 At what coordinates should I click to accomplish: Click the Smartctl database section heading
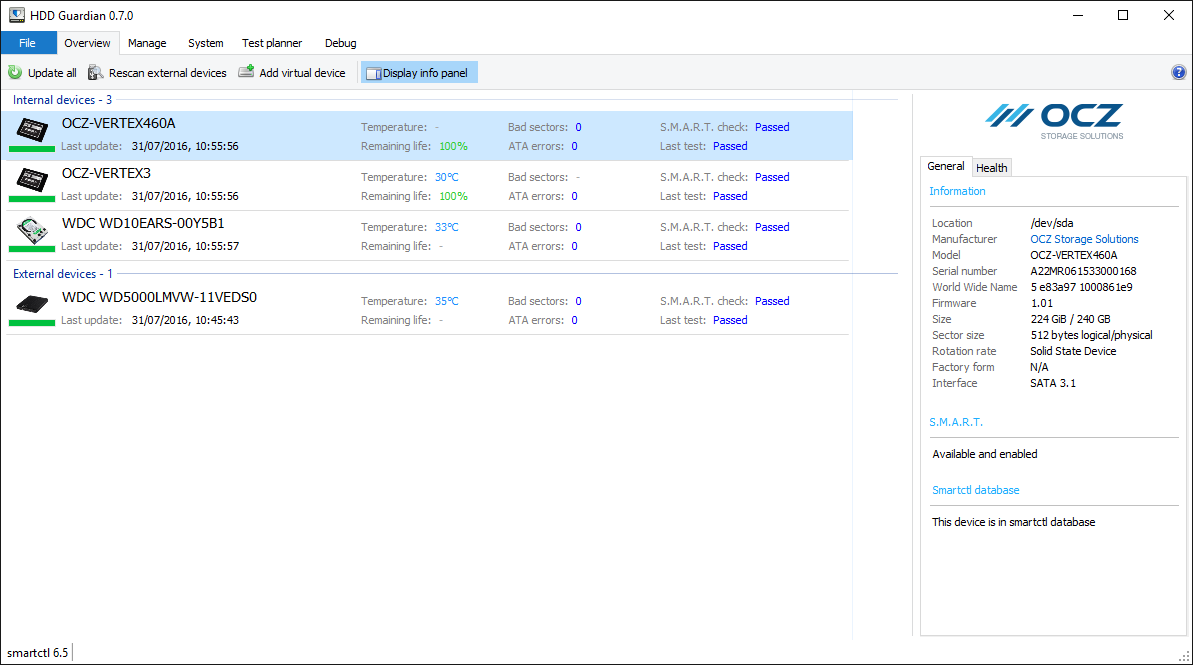pyautogui.click(x=975, y=490)
